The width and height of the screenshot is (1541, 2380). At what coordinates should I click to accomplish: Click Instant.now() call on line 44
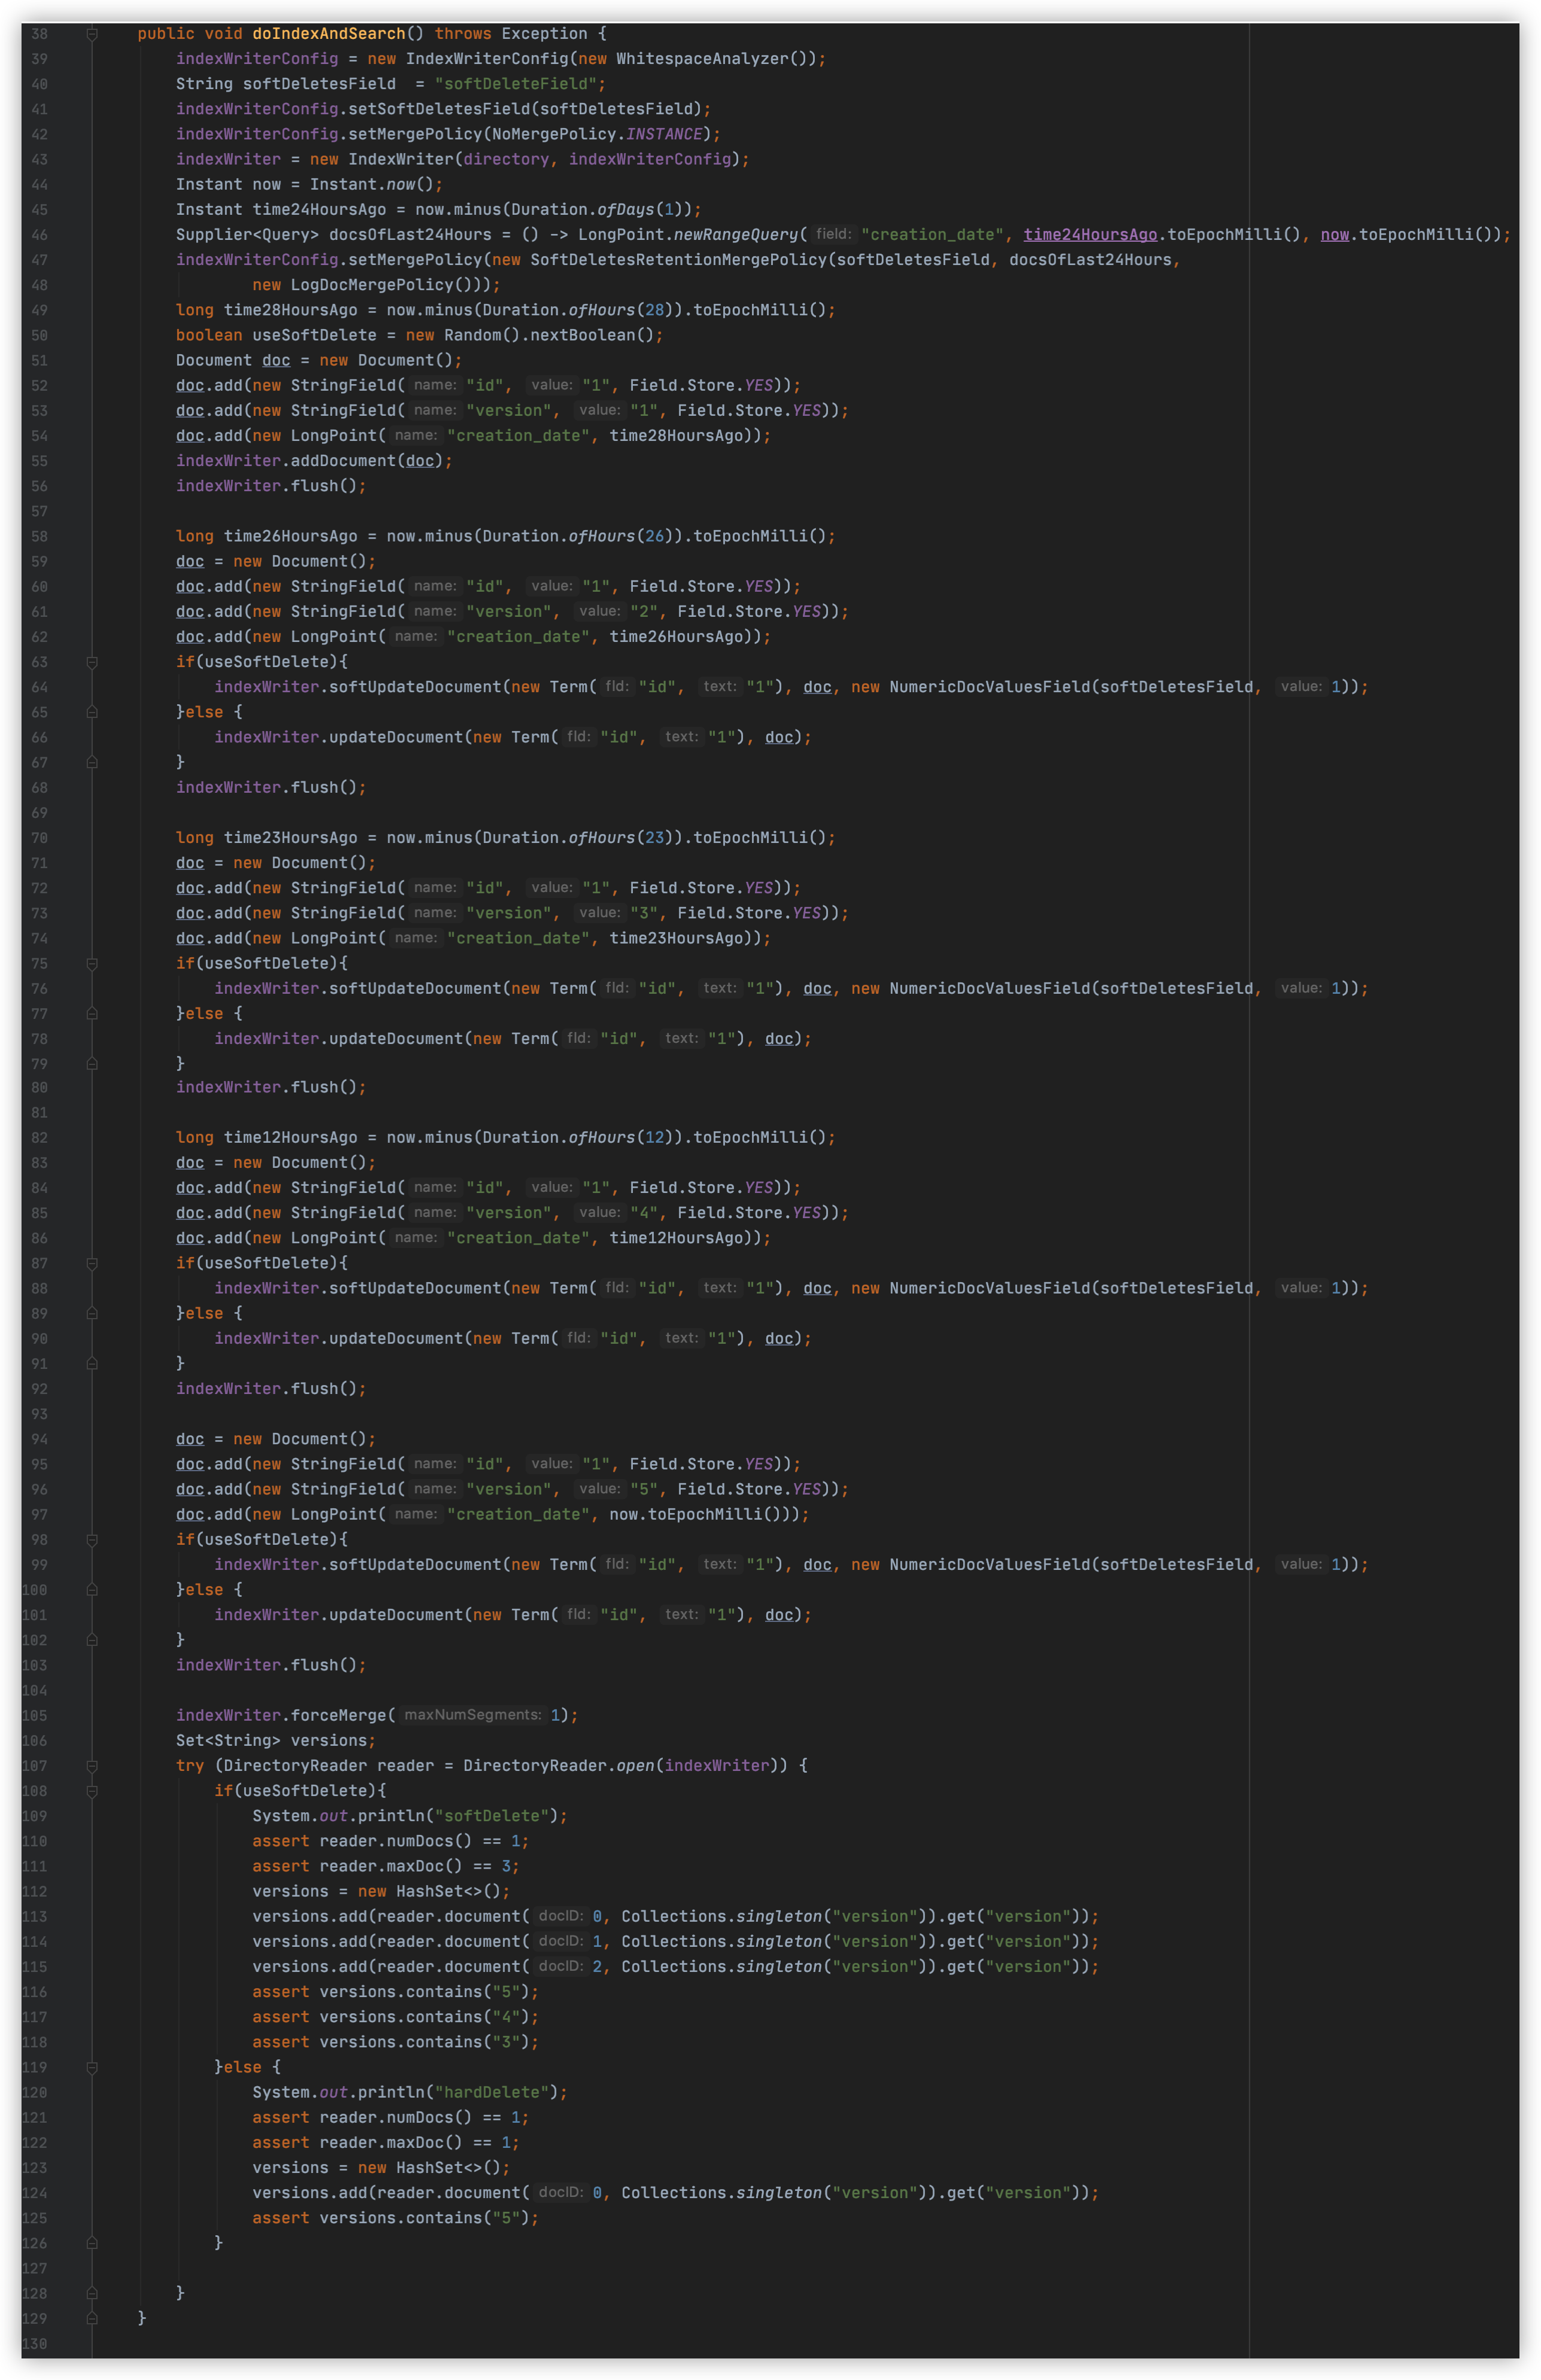[371, 184]
